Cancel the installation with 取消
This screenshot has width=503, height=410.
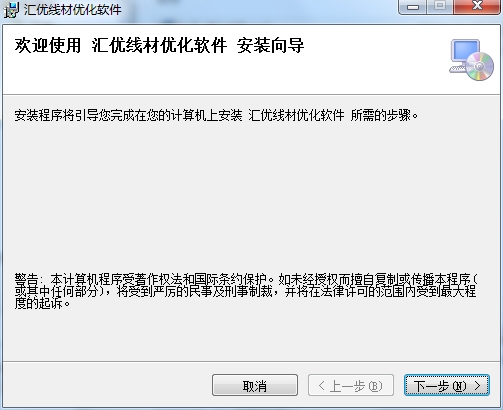255,385
